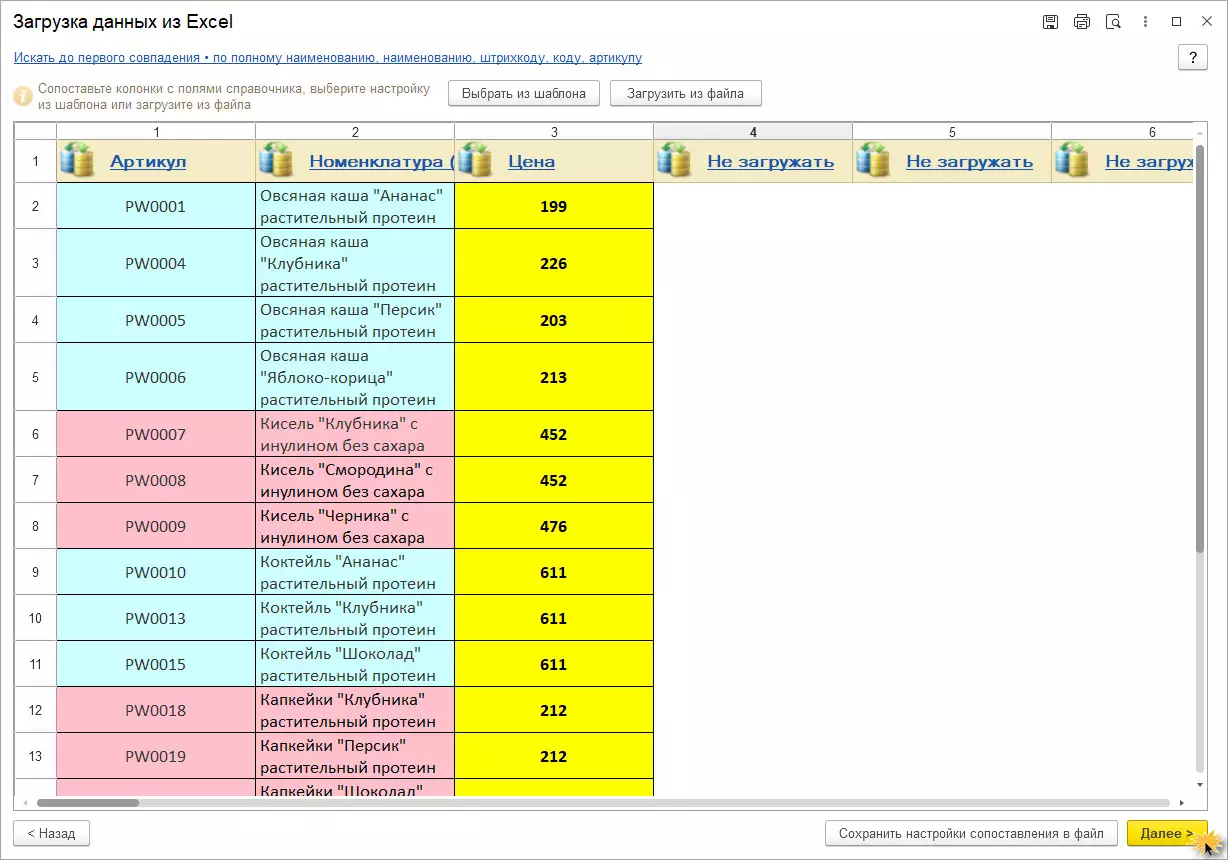Open the Артикул column mapping link
Screen dimensions: 1228x860
148,162
